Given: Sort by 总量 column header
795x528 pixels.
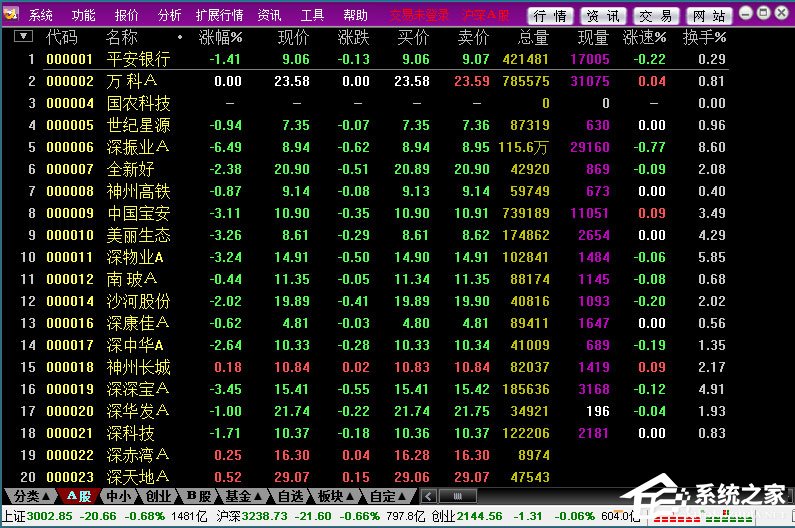Looking at the screenshot, I should (x=533, y=37).
